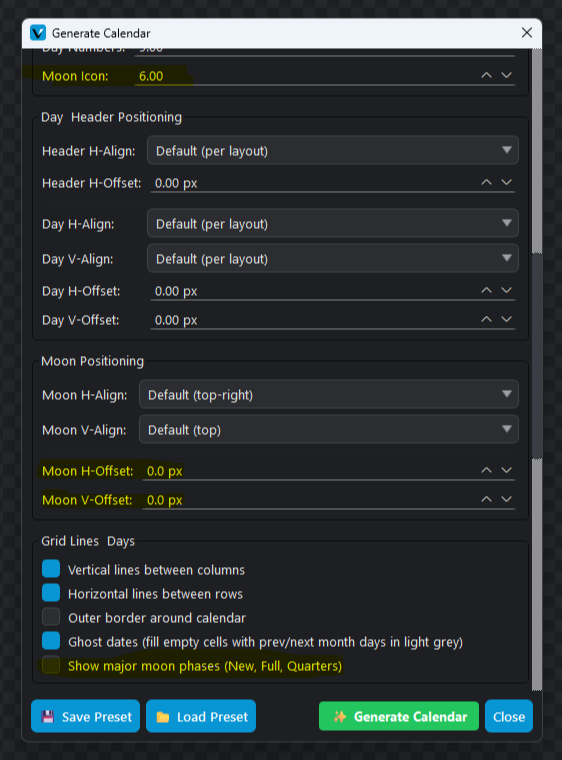Decrease Day H-Offset with down arrow

507,291
